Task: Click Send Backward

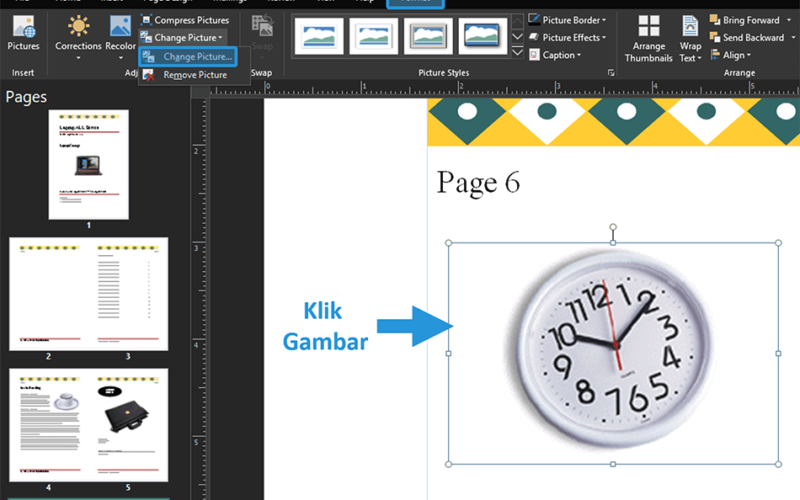Action: (747, 38)
